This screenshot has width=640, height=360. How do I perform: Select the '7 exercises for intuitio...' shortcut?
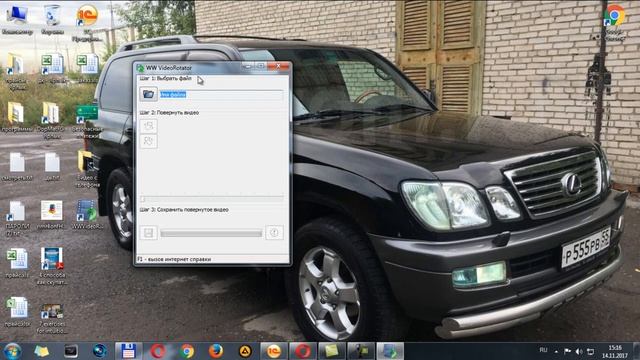click(x=52, y=318)
